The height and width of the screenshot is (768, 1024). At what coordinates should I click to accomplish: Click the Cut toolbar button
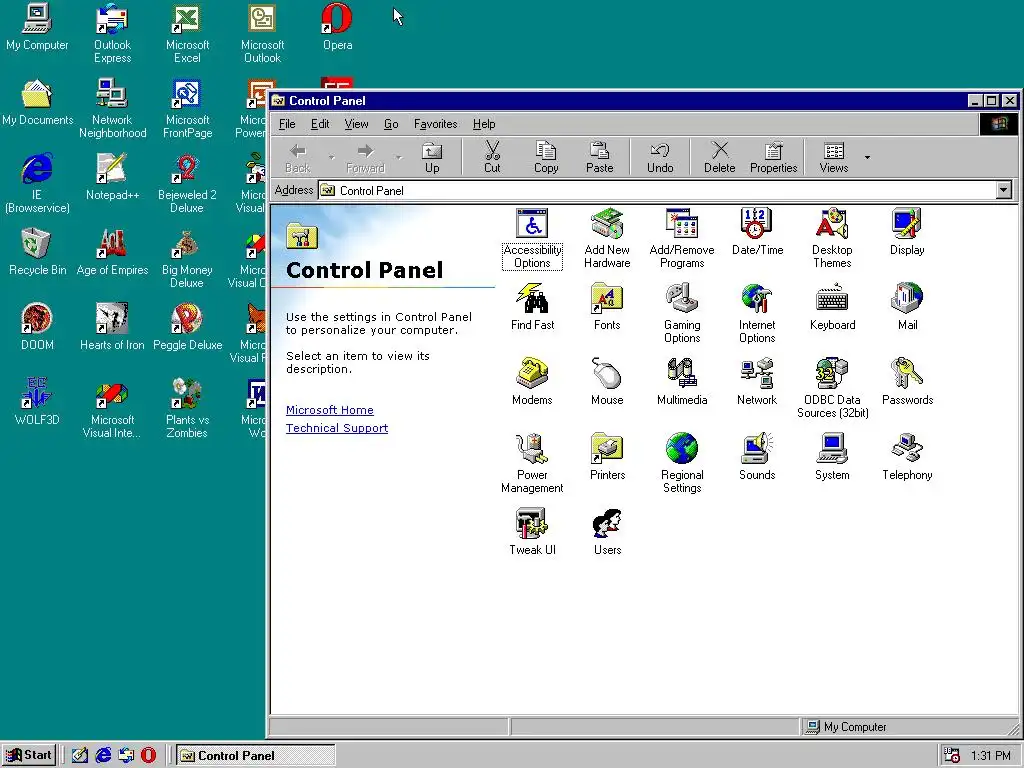pos(492,157)
